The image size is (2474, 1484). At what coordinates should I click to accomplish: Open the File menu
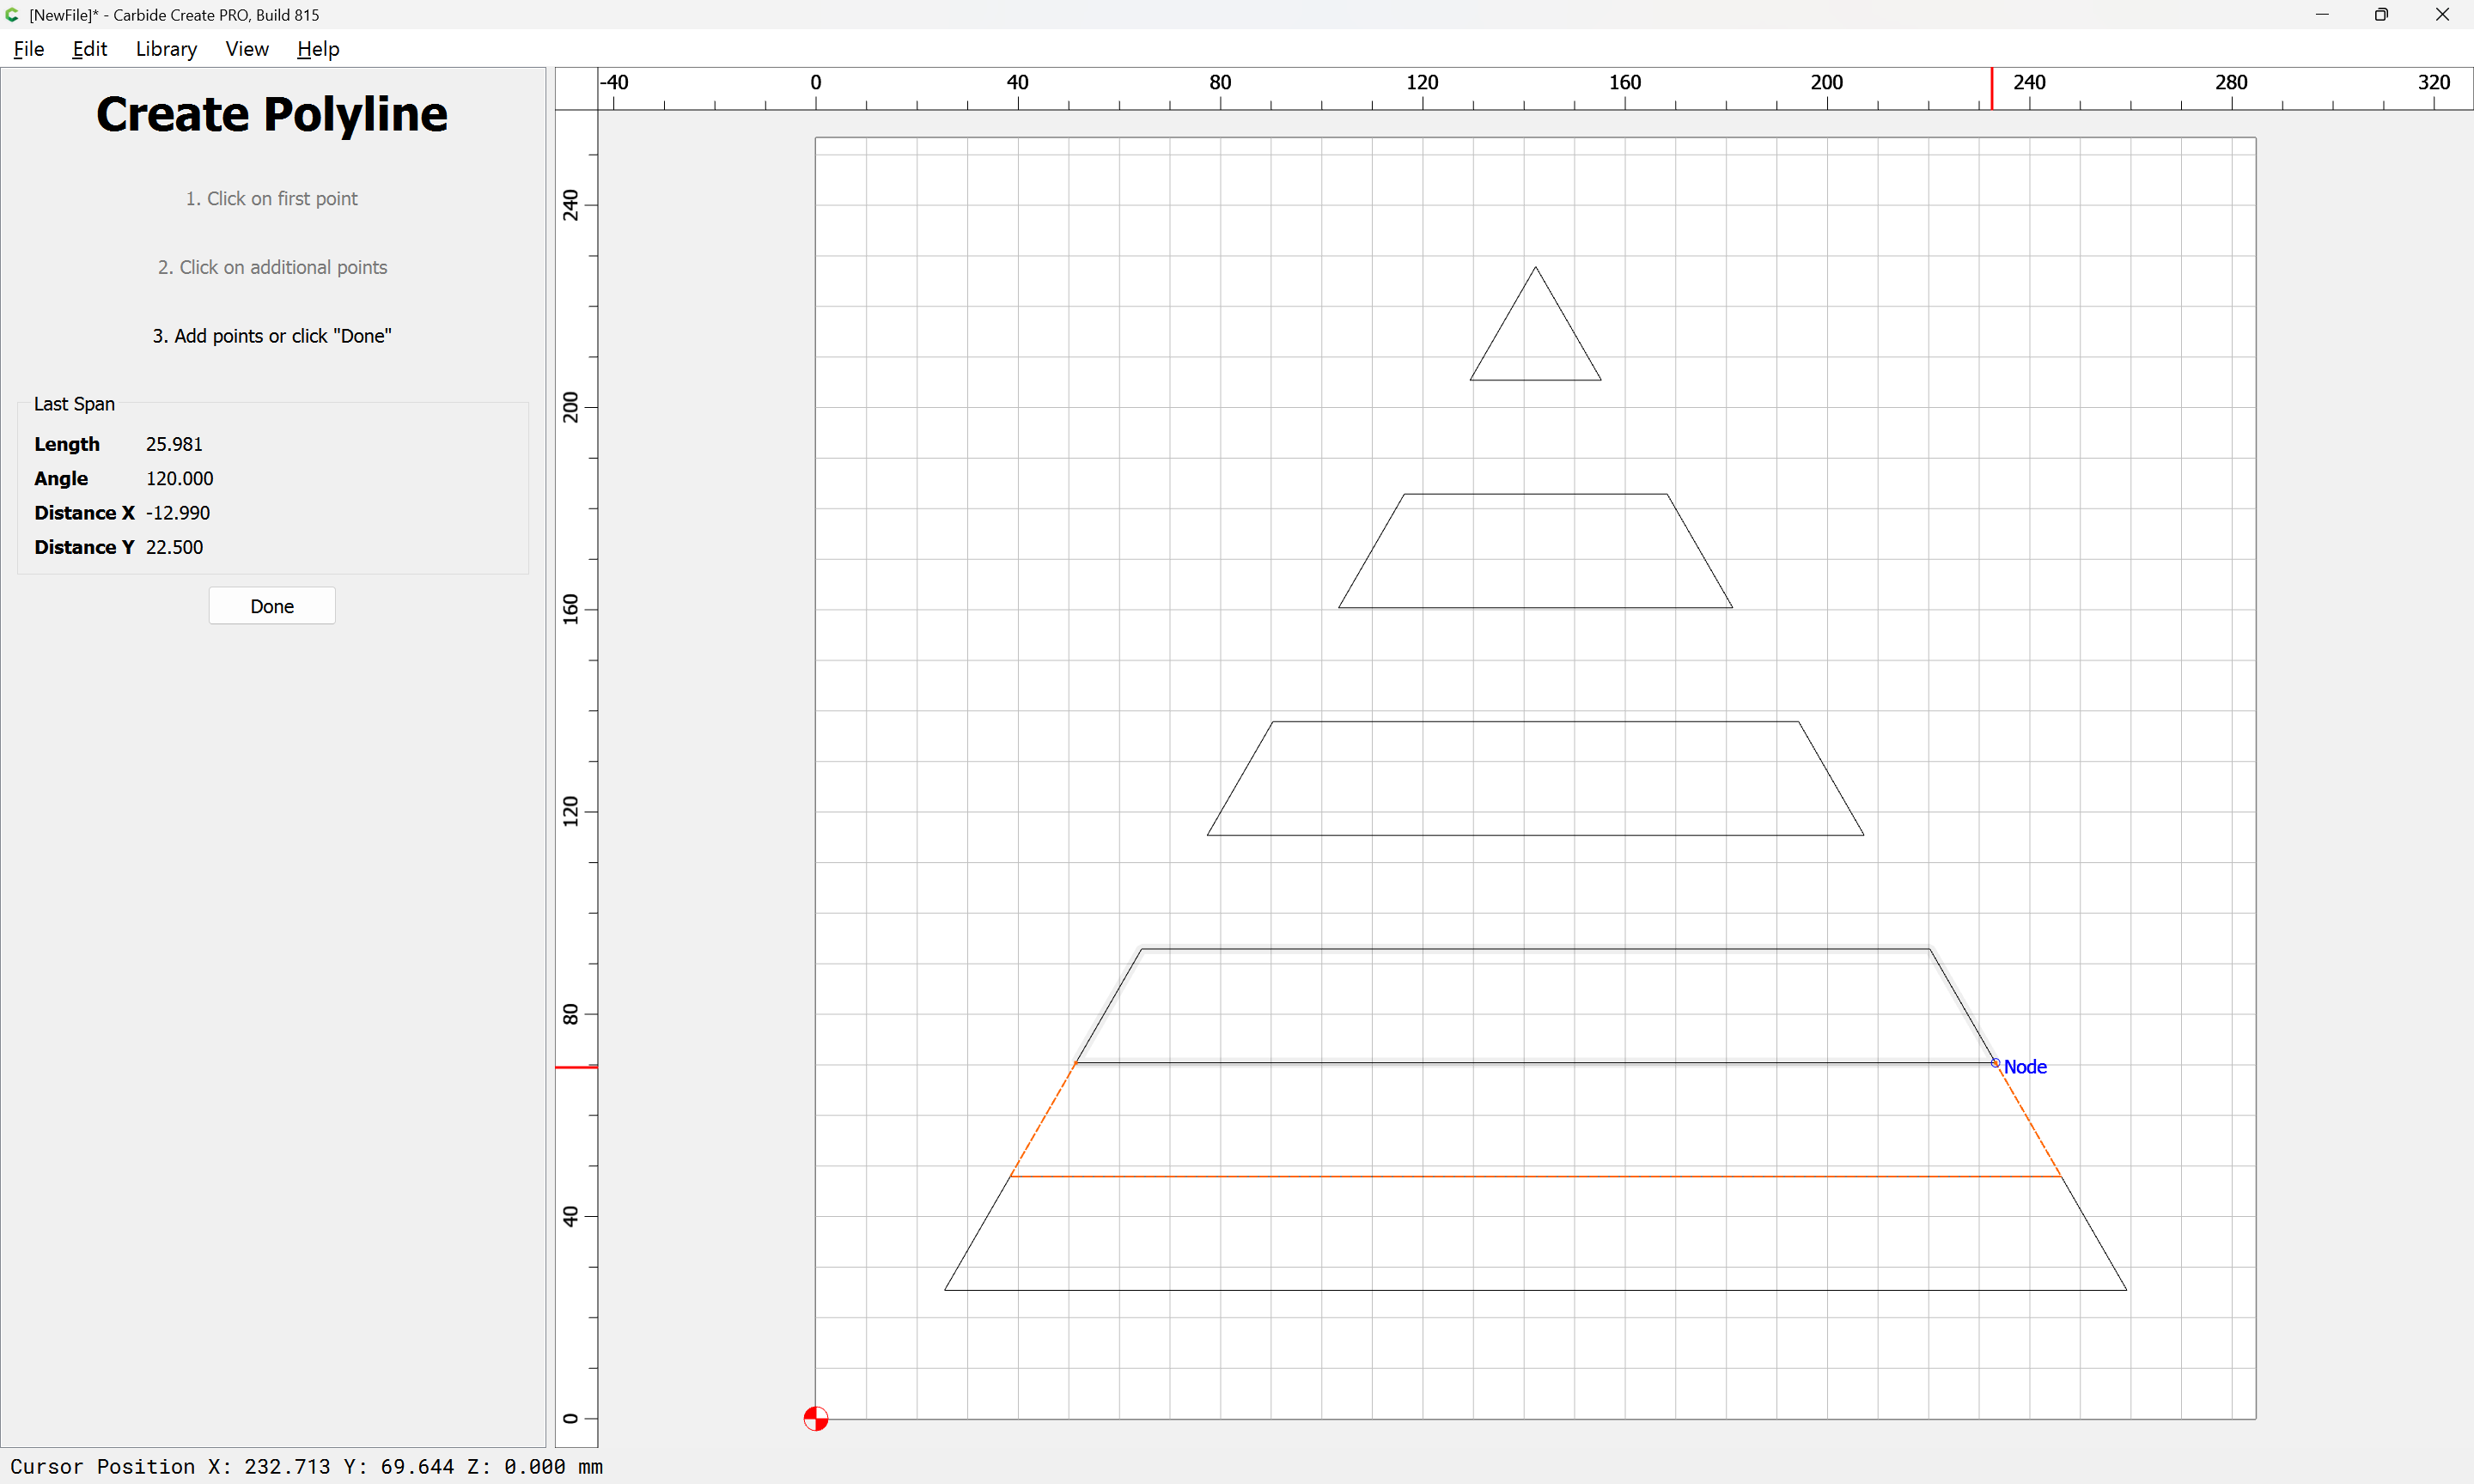[x=28, y=49]
